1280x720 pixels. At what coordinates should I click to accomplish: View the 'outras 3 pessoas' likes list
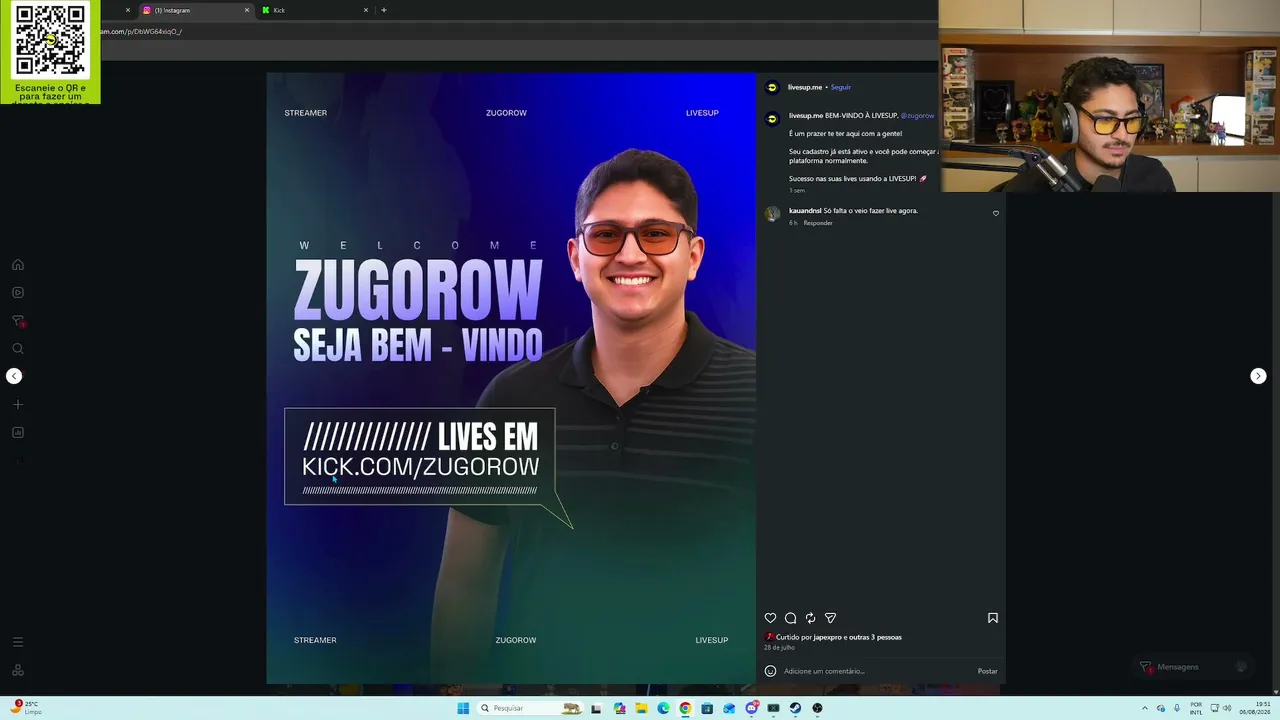(x=876, y=637)
